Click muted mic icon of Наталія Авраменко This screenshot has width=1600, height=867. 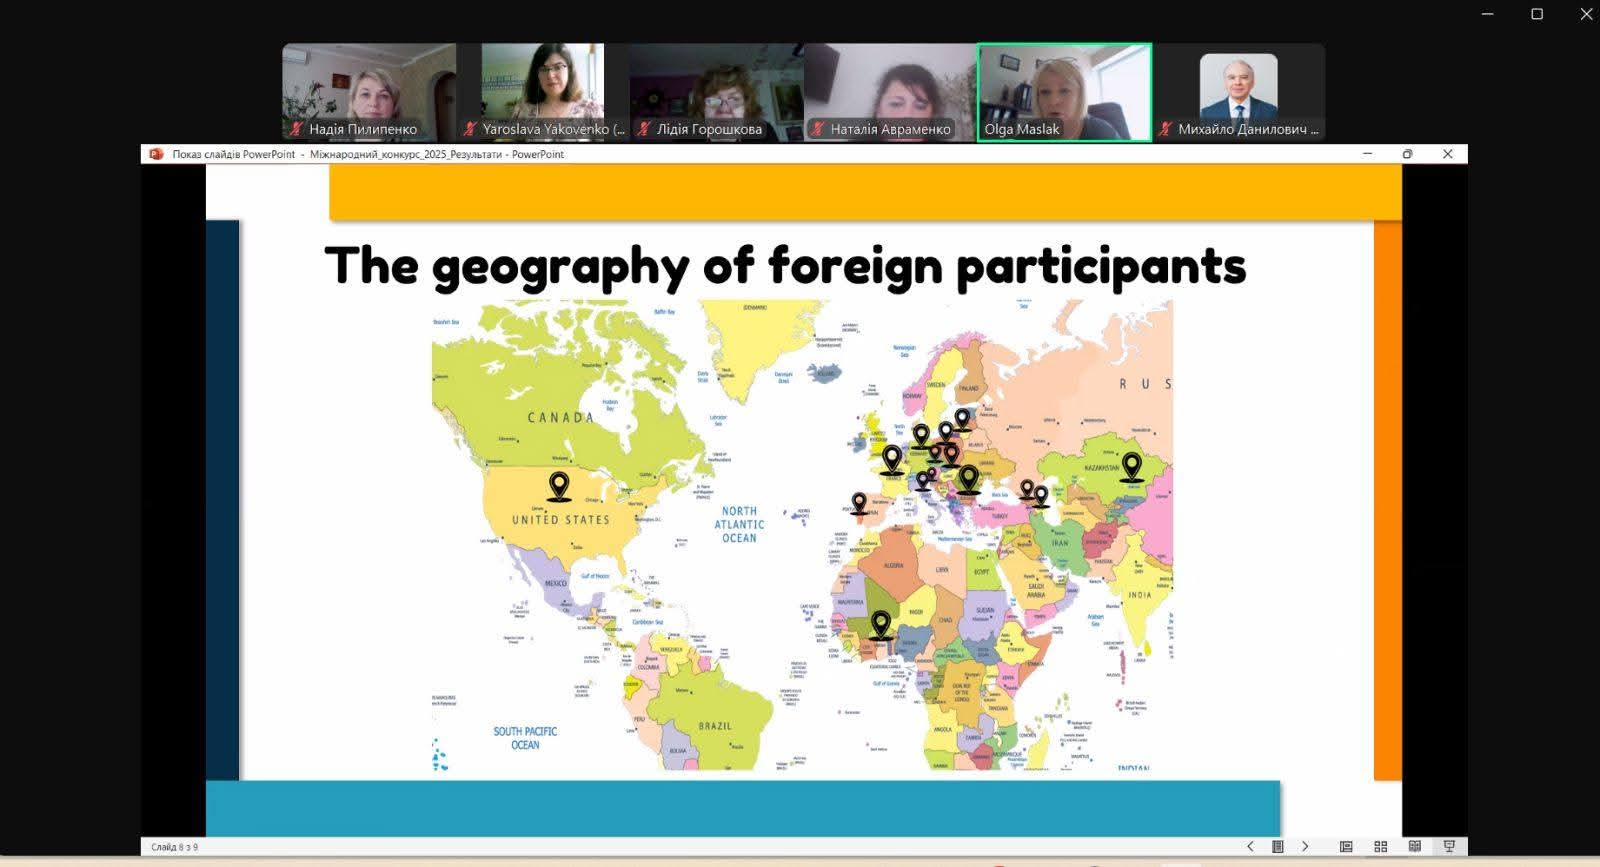818,129
